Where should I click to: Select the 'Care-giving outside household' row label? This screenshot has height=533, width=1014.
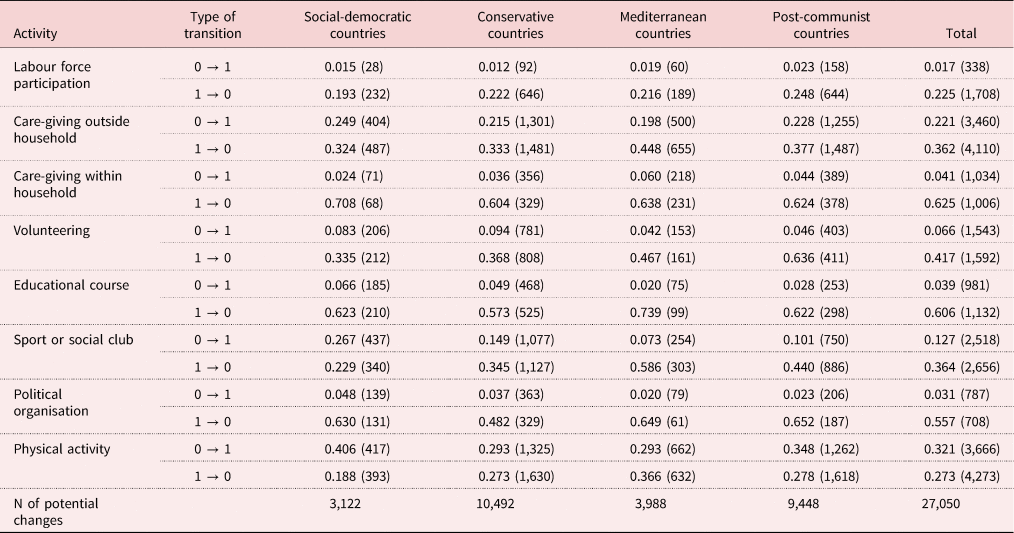pyautogui.click(x=71, y=129)
